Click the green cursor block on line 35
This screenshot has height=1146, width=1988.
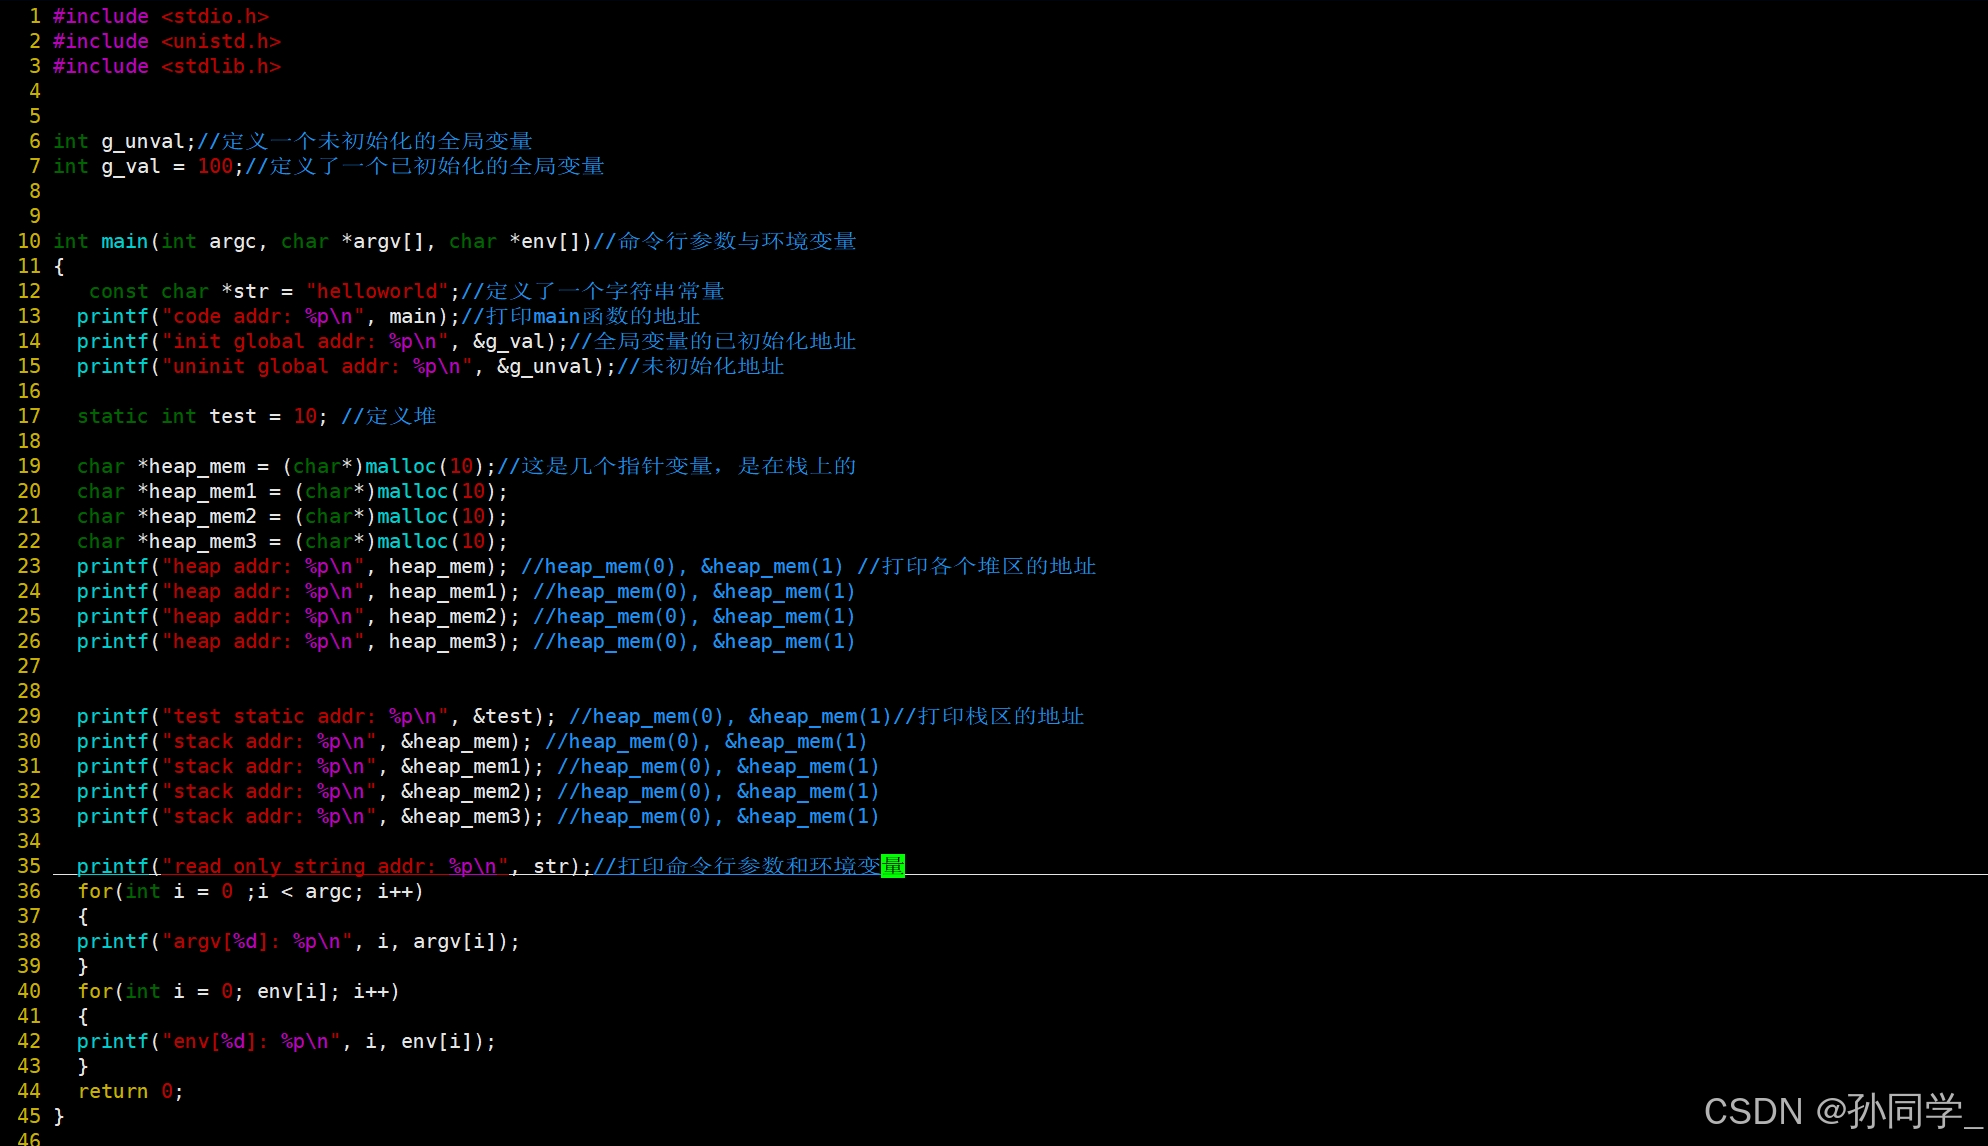click(893, 866)
